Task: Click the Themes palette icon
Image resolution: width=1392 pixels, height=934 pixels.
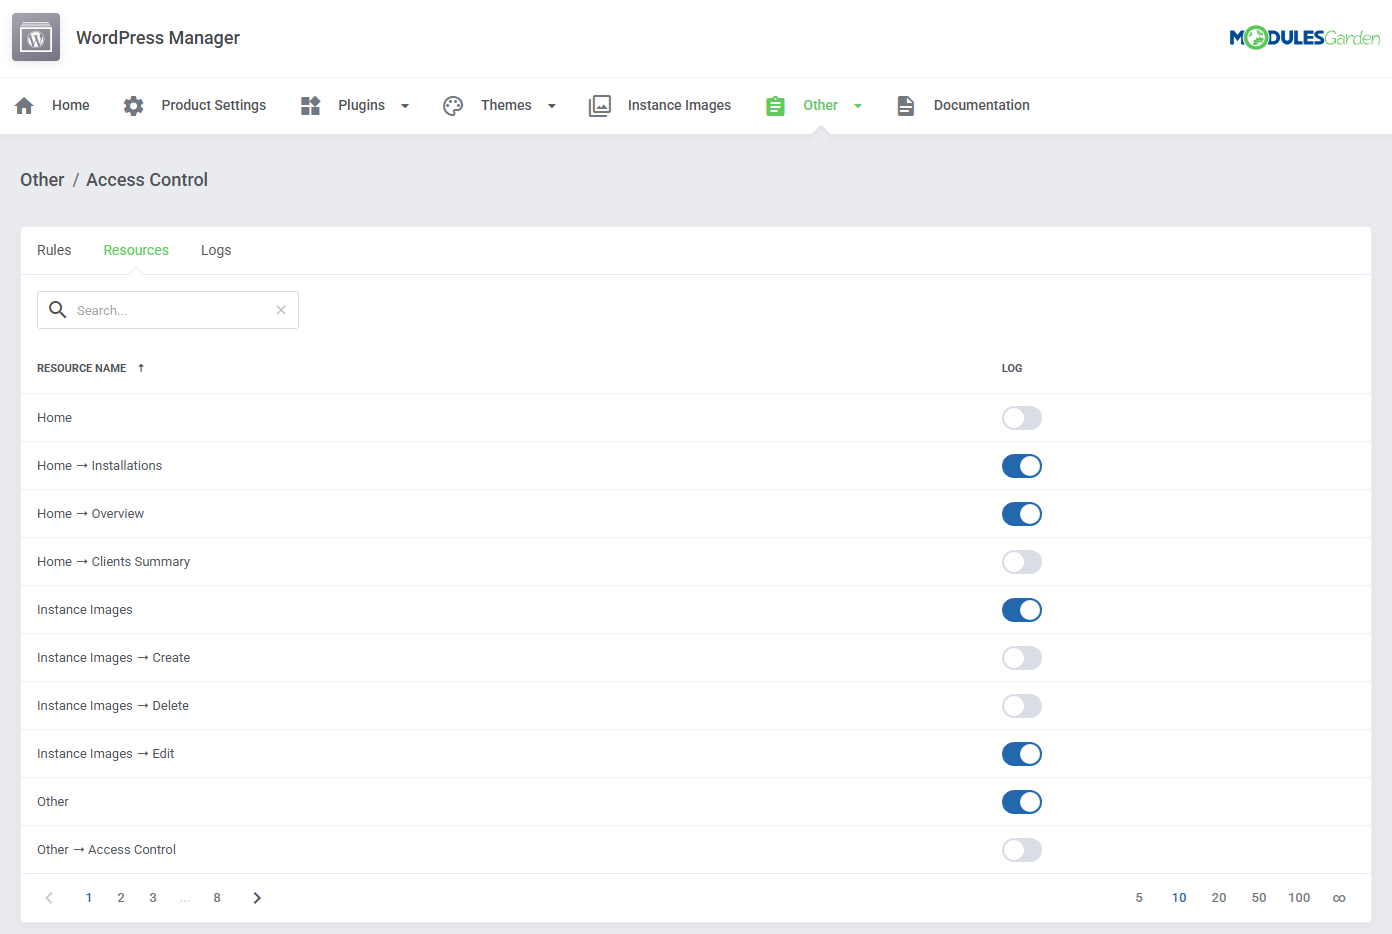Action: tap(453, 105)
